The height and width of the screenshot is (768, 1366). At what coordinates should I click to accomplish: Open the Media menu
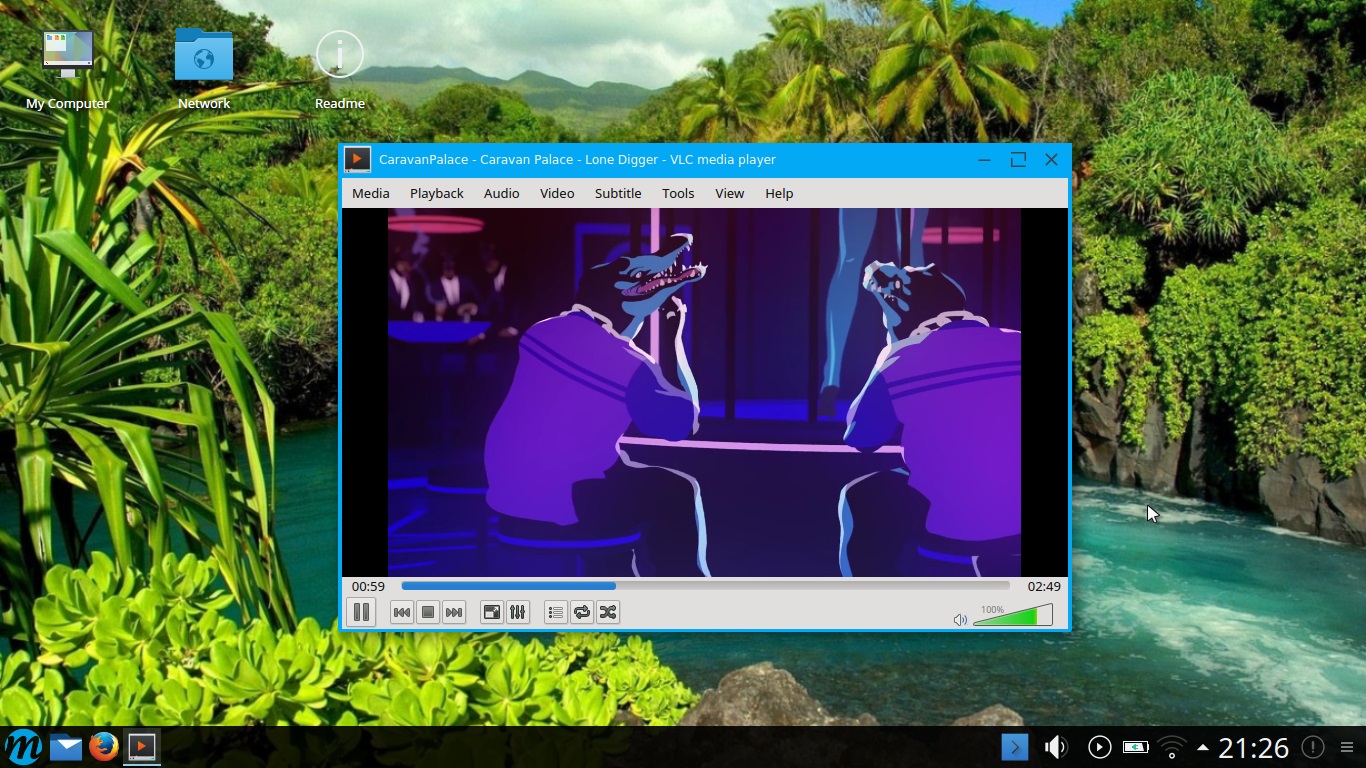tap(371, 193)
